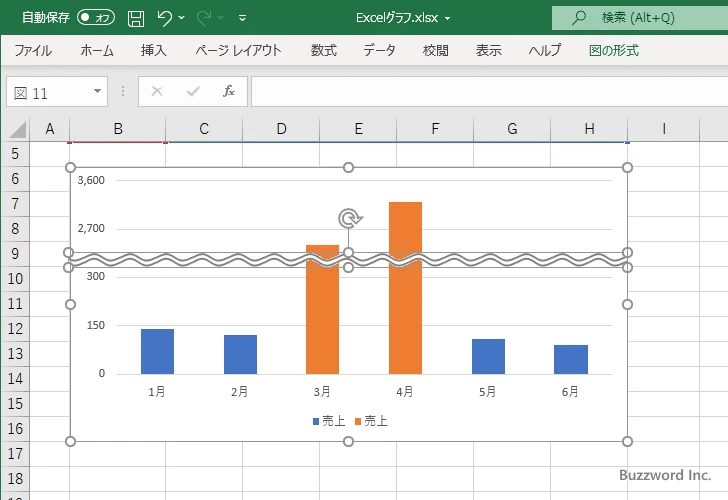Open the 校閲 tab
This screenshot has width=728, height=500.
tap(436, 50)
